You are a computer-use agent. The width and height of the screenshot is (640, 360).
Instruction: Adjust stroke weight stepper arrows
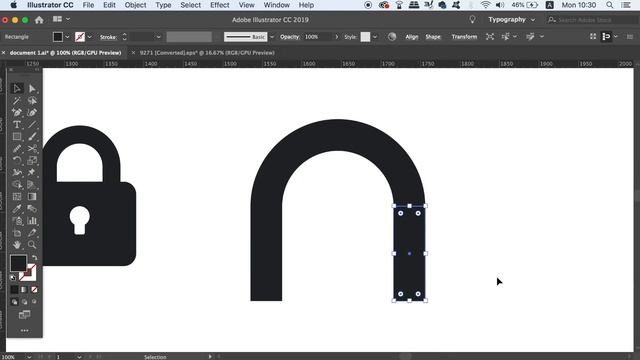click(x=124, y=37)
